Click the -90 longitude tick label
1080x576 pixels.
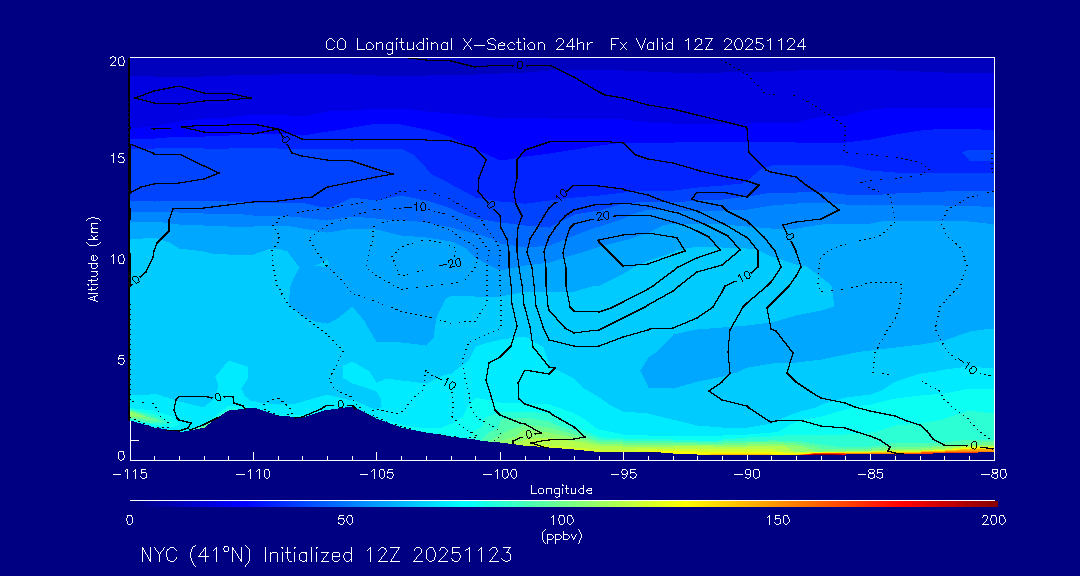click(x=747, y=475)
